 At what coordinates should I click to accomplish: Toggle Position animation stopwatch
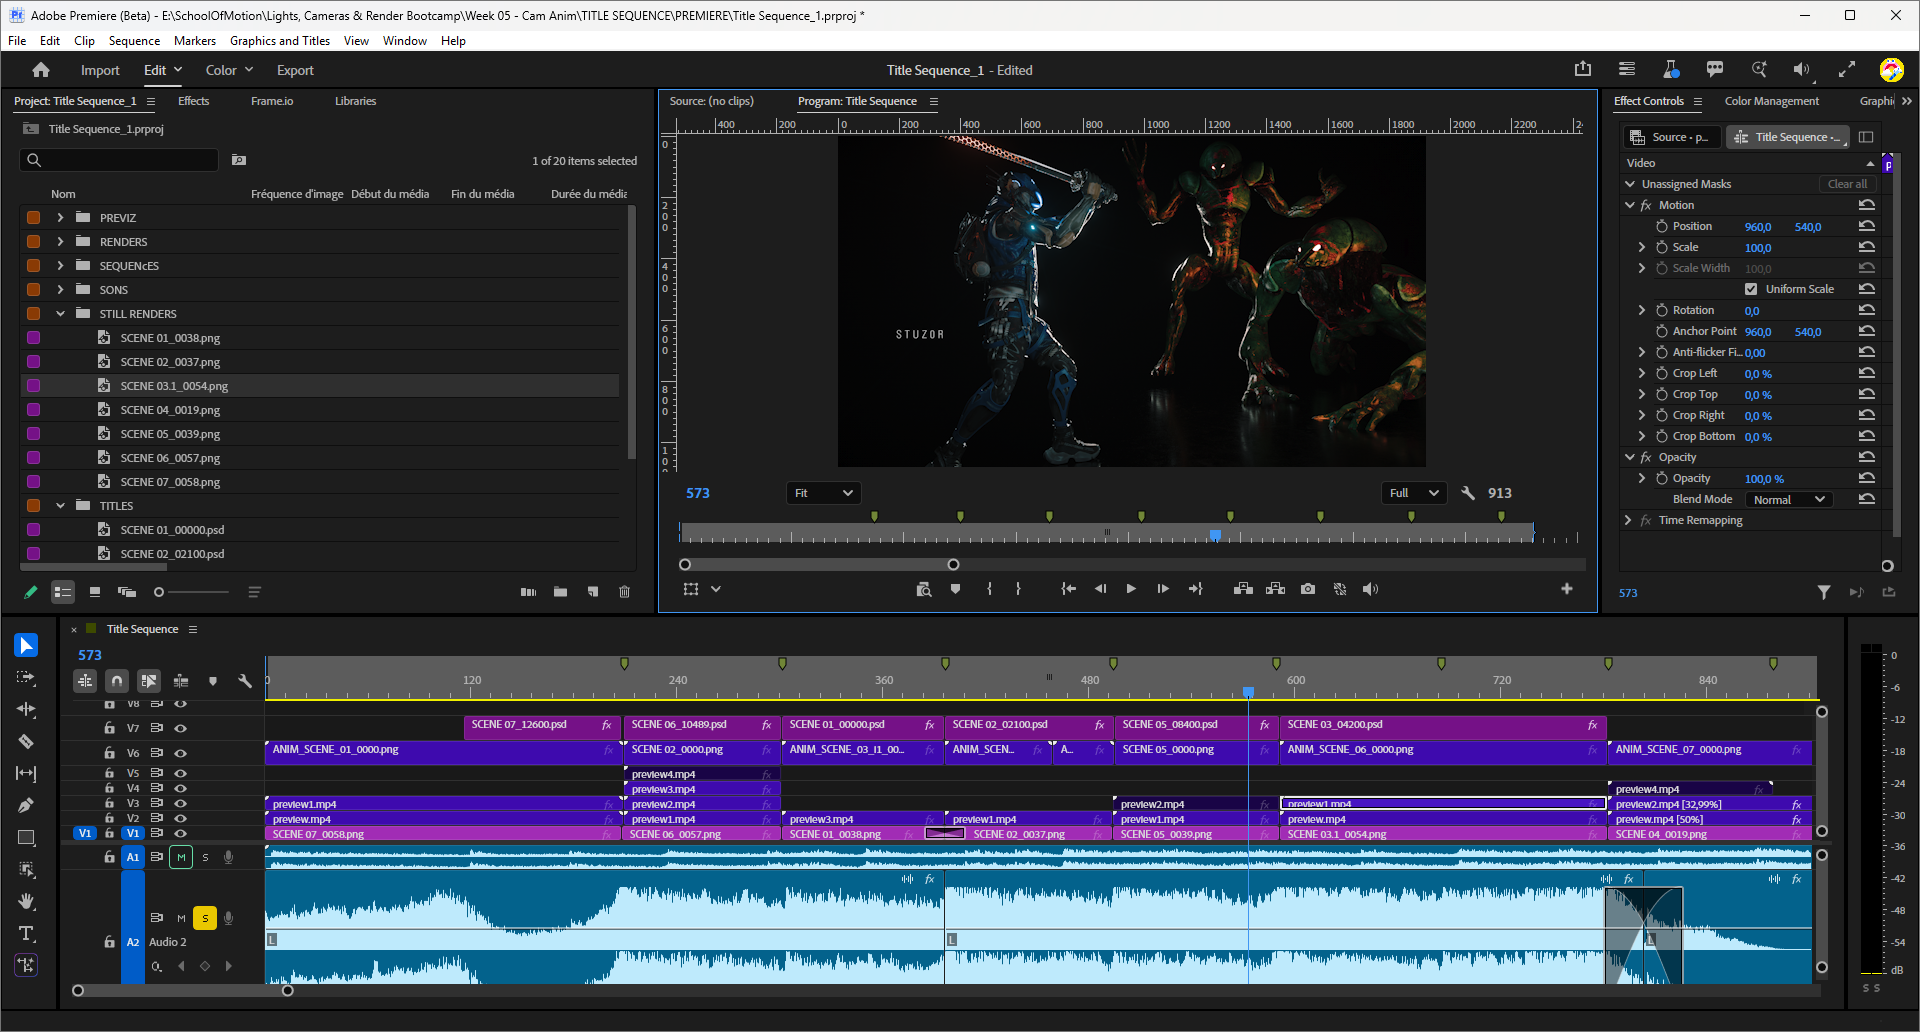pyautogui.click(x=1662, y=226)
